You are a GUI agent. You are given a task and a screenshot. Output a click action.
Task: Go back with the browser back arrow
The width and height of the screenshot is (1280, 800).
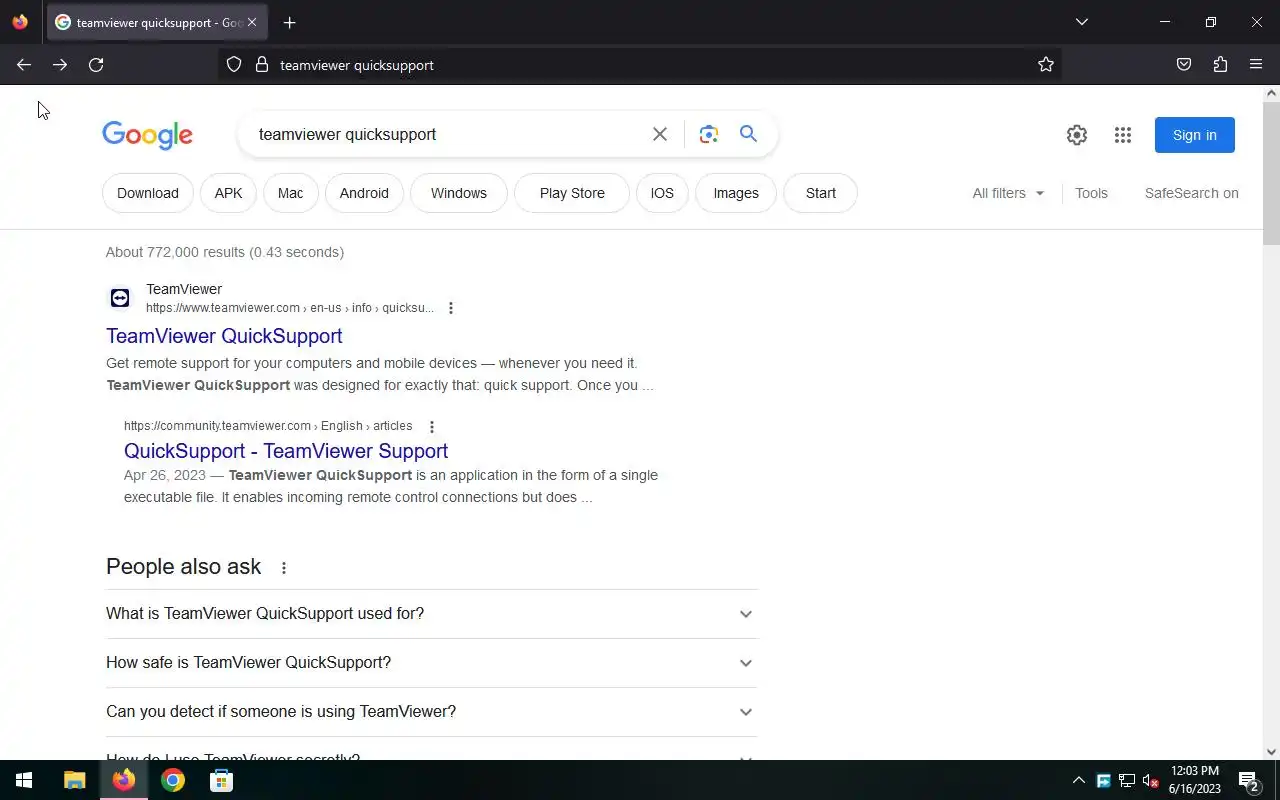click(24, 65)
